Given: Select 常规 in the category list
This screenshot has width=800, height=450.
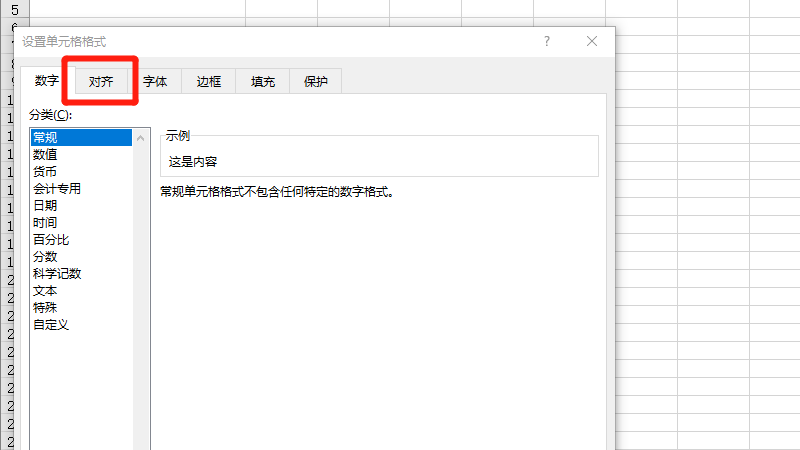Looking at the screenshot, I should pyautogui.click(x=82, y=137).
